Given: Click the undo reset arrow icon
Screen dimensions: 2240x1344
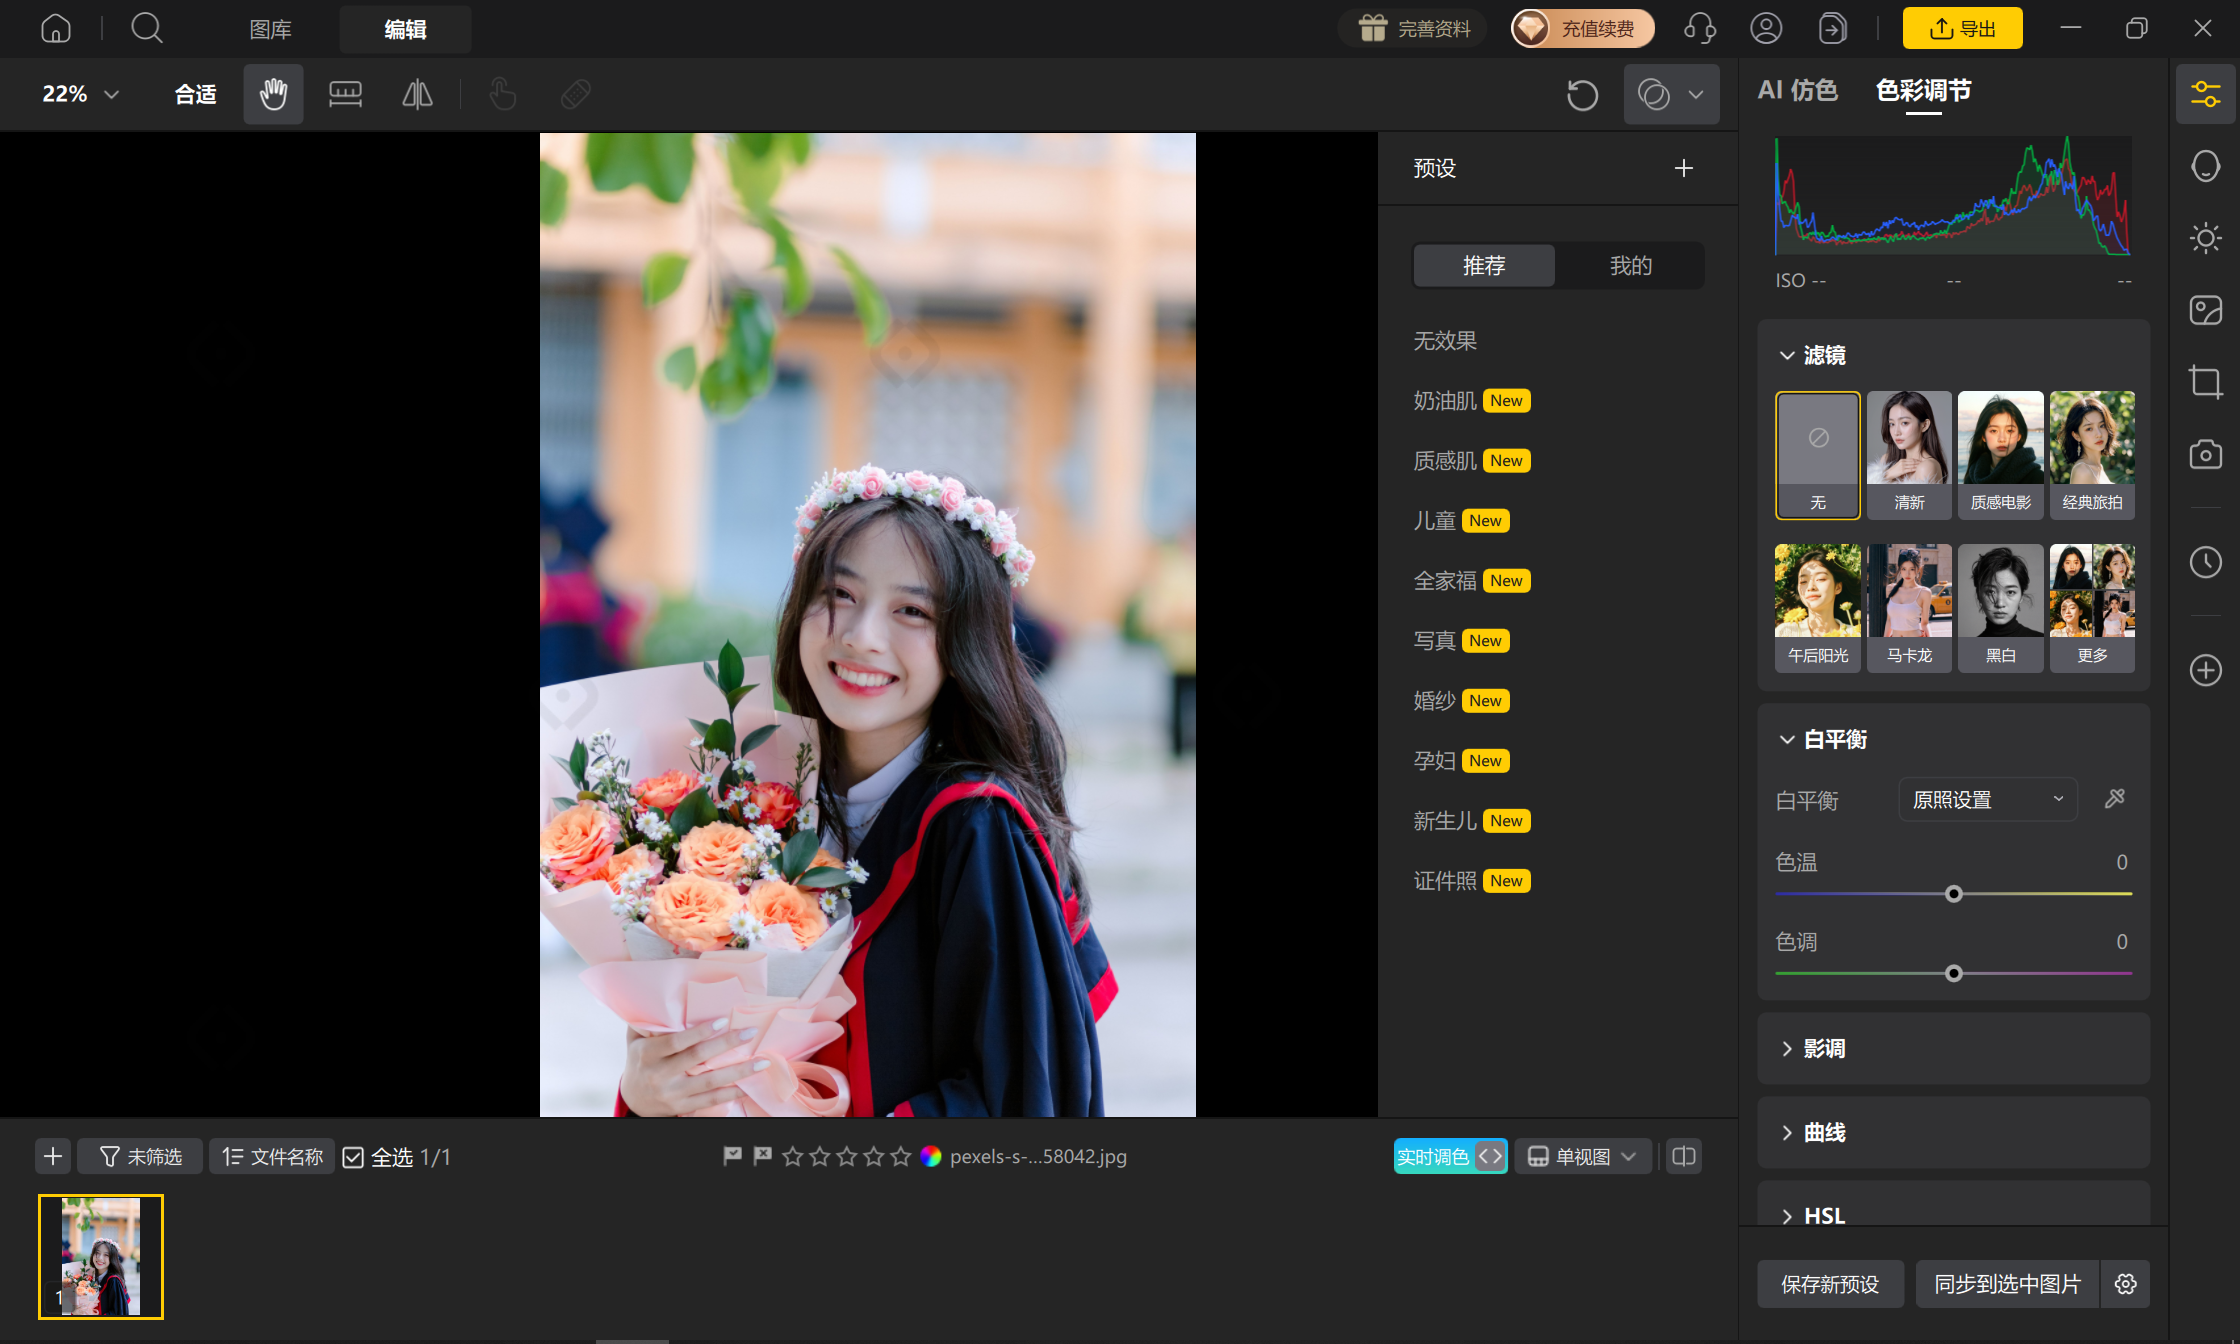Looking at the screenshot, I should tap(1582, 95).
